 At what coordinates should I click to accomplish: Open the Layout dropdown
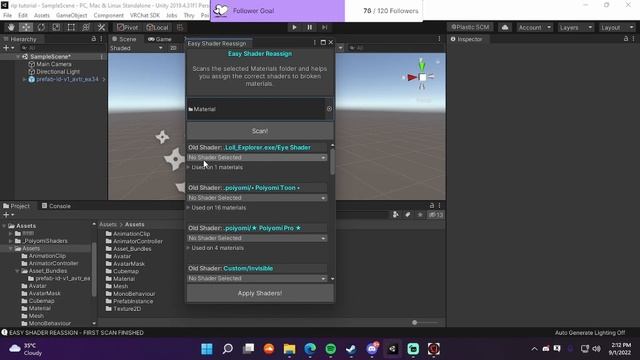pos(616,27)
